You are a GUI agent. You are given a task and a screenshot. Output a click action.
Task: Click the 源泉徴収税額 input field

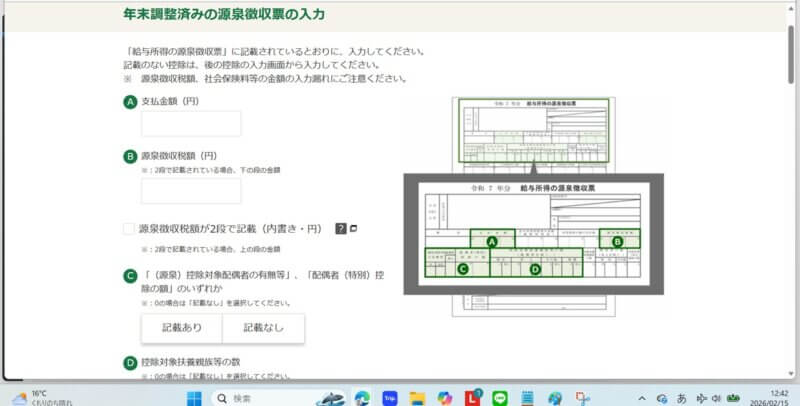click(191, 191)
